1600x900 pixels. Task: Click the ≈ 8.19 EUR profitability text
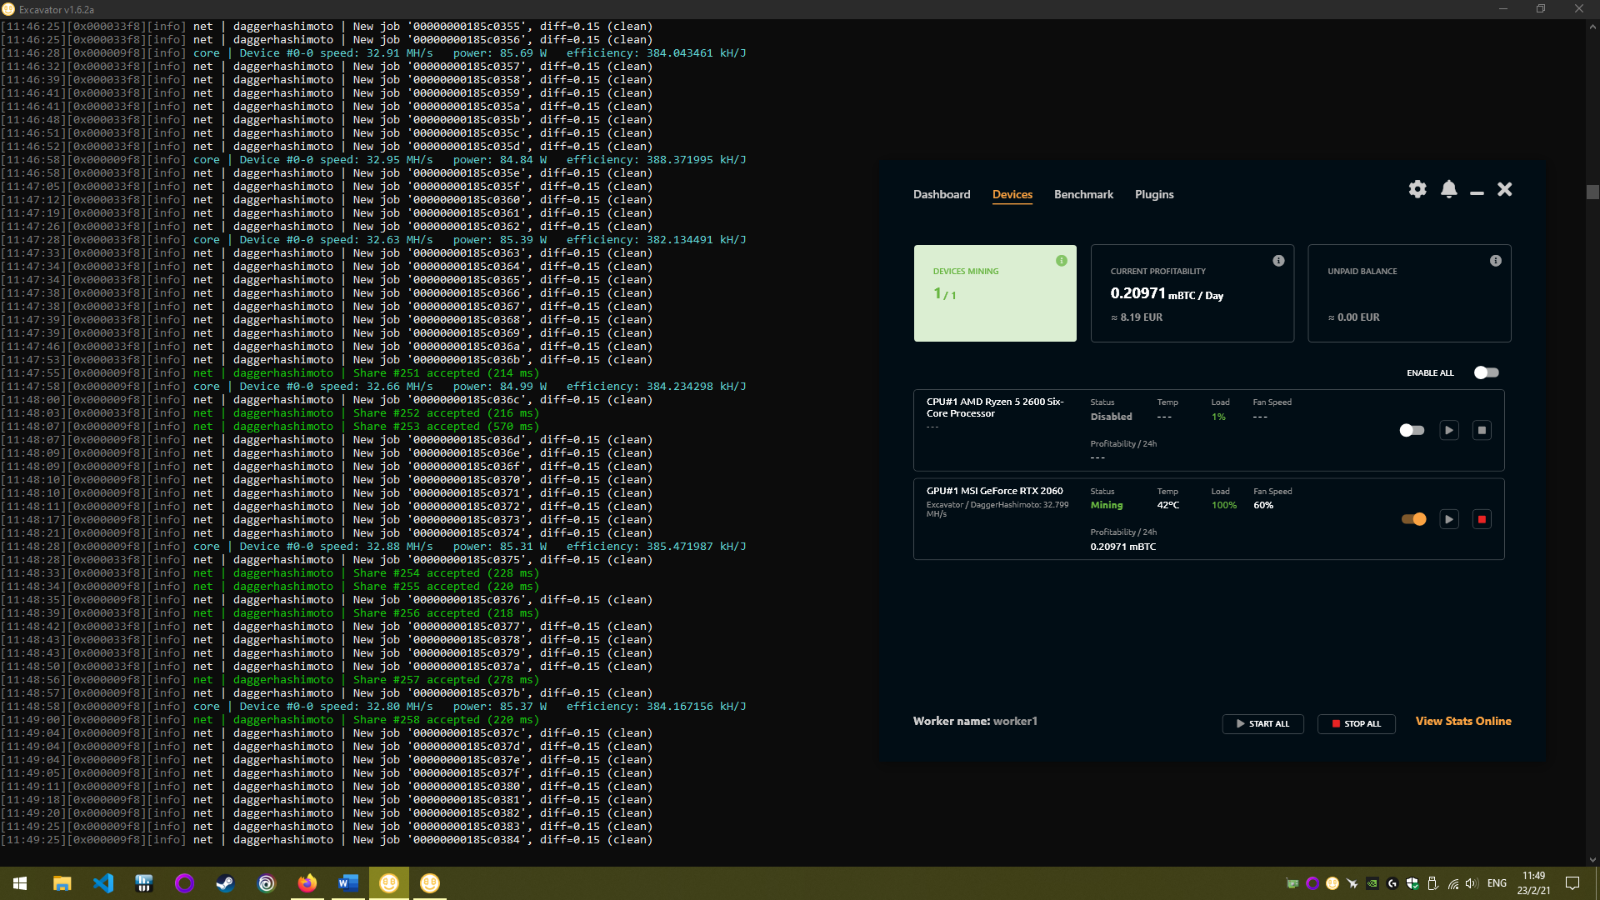[1137, 317]
